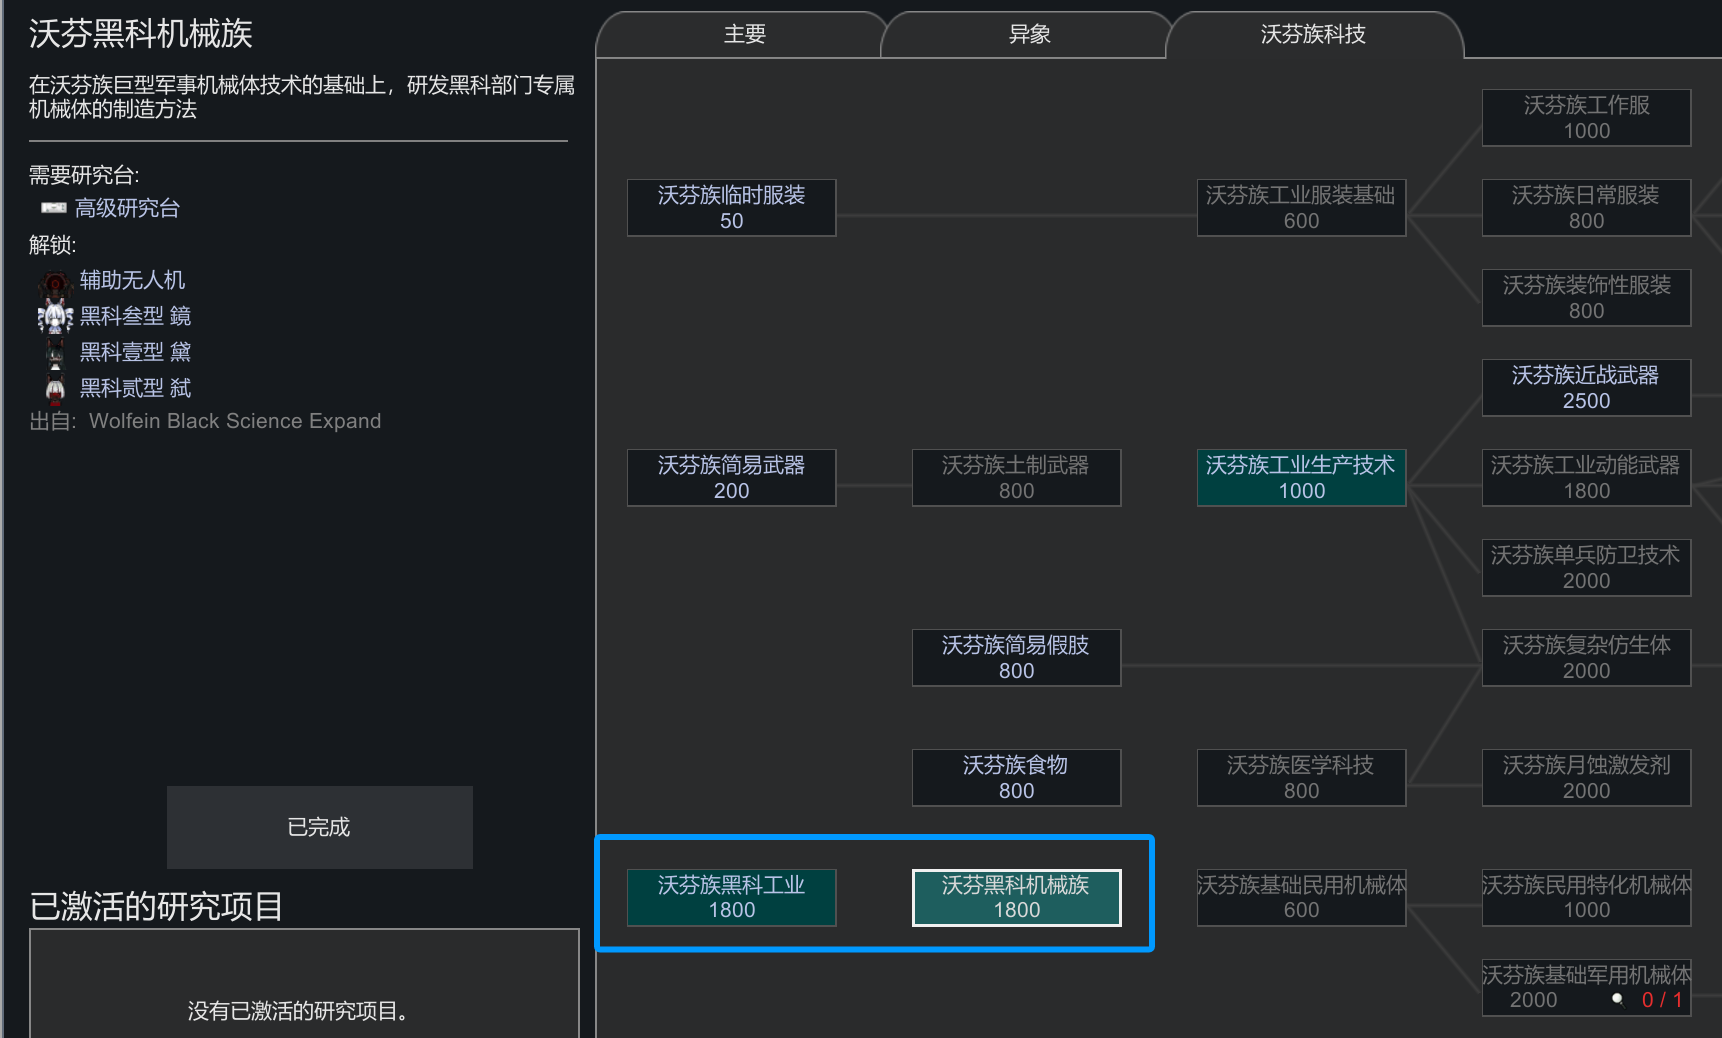Screen dimensions: 1722x1038
Task: Open the 异象 research tab
Action: 1029,35
